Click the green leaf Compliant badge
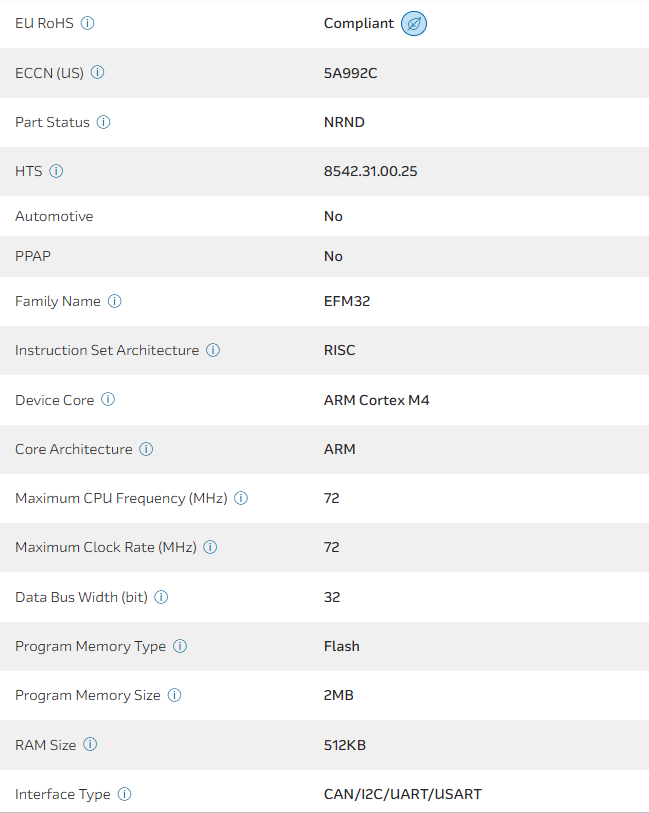649x813 pixels. pos(414,23)
